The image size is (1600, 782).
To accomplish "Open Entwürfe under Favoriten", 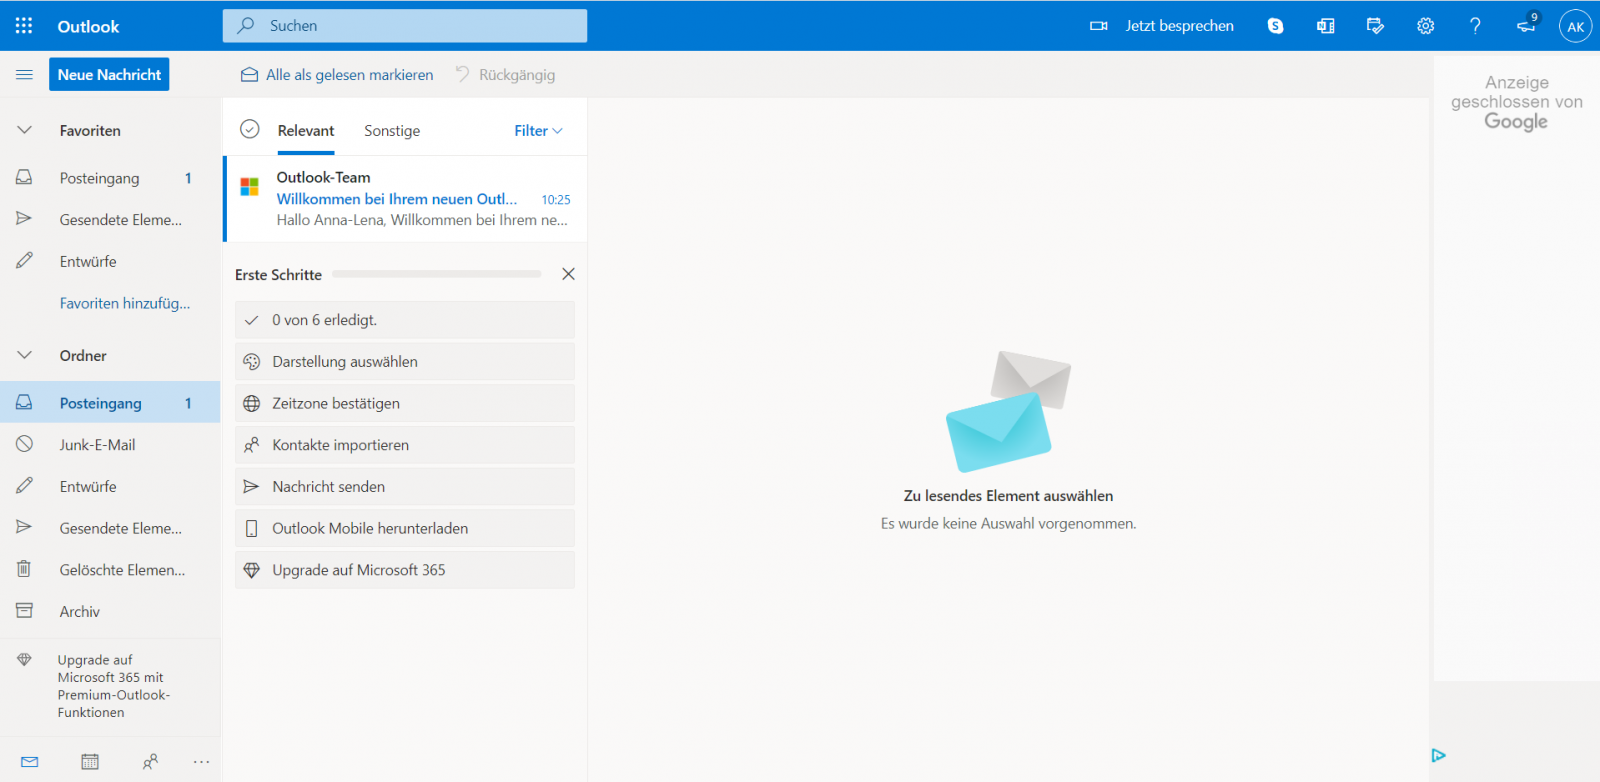I will [110, 262].
